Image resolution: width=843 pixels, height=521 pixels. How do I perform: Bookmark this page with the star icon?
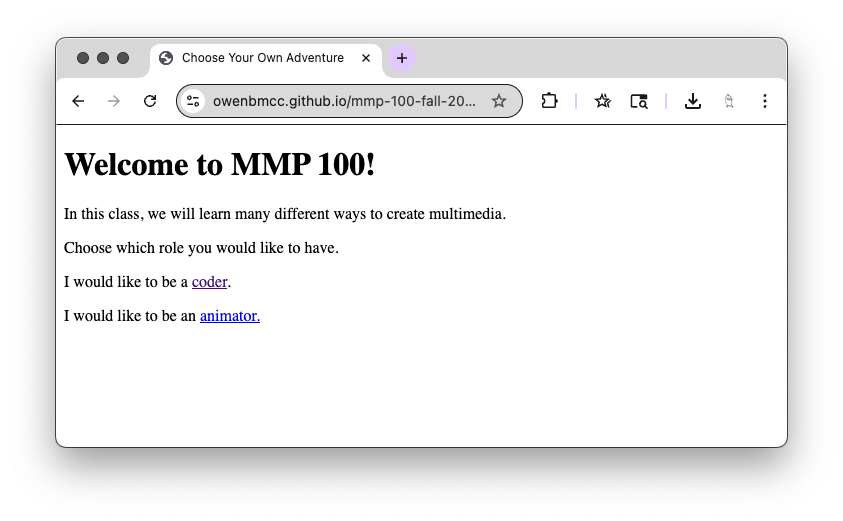pyautogui.click(x=499, y=101)
